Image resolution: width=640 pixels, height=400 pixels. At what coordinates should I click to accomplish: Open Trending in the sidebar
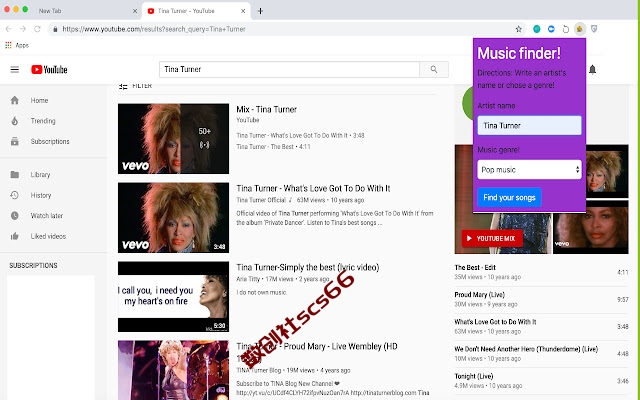pos(43,121)
